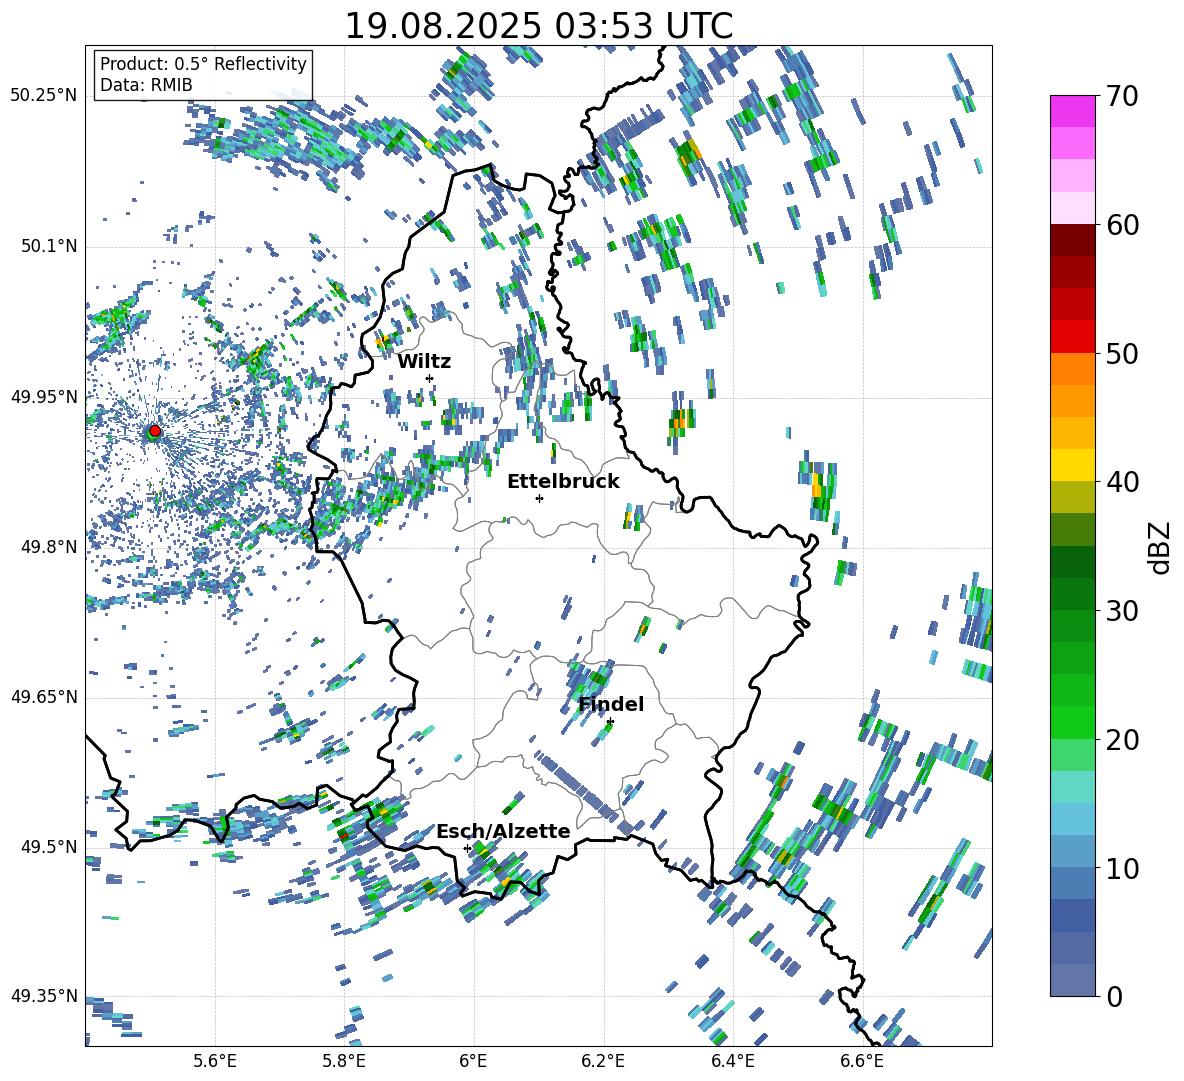1184x1081 pixels.
Task: Click the 30 tick on colorbar
Action: [1122, 611]
